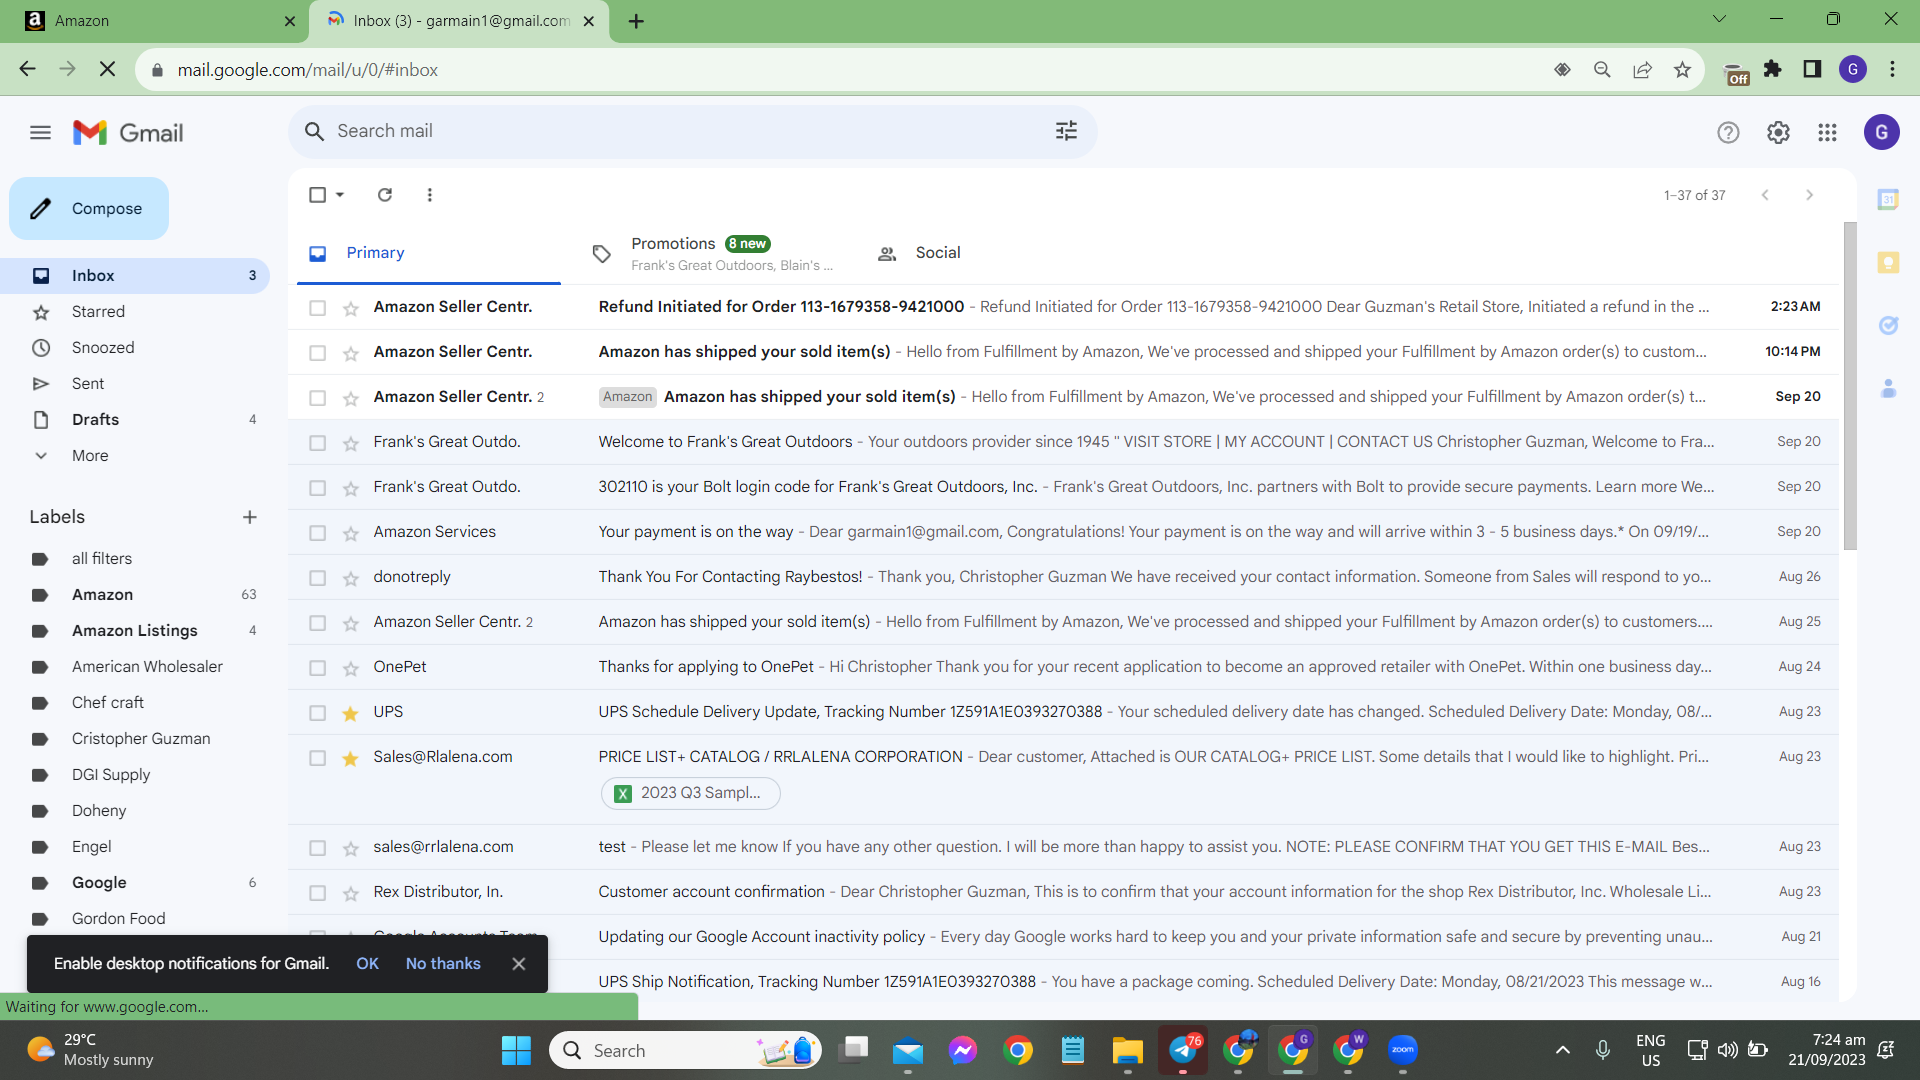Bookmark this page star icon
The height and width of the screenshot is (1080, 1920).
(1682, 69)
